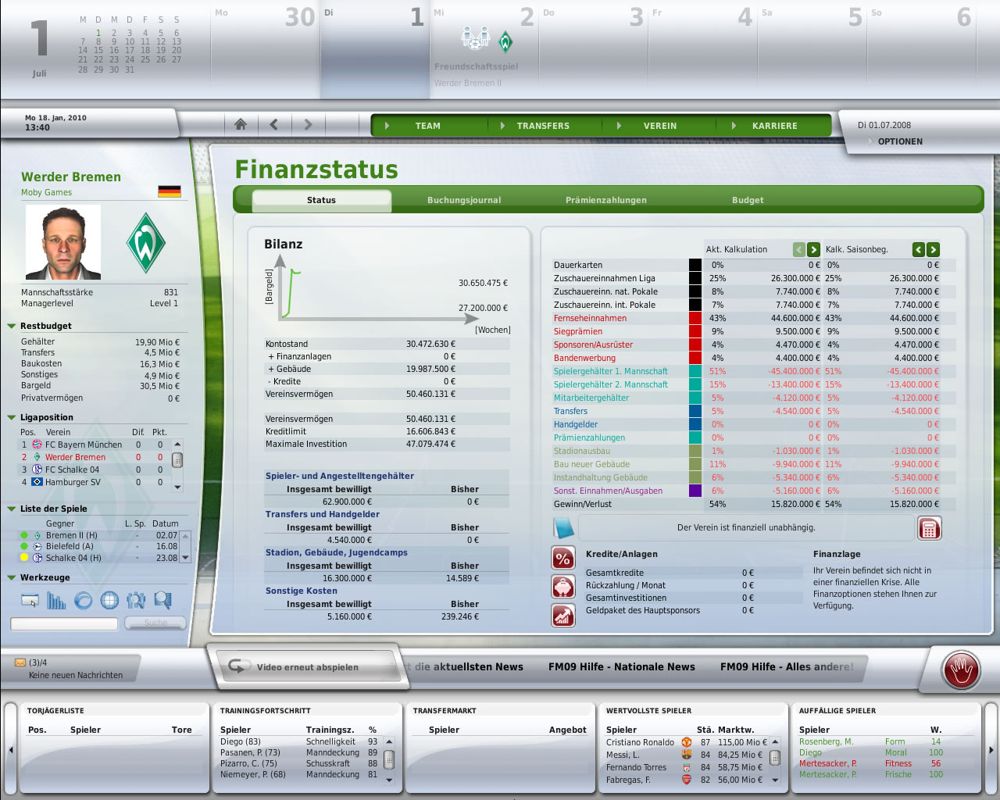
Task: Click the red Fernseheinnahmen color swatch
Action: pos(695,318)
